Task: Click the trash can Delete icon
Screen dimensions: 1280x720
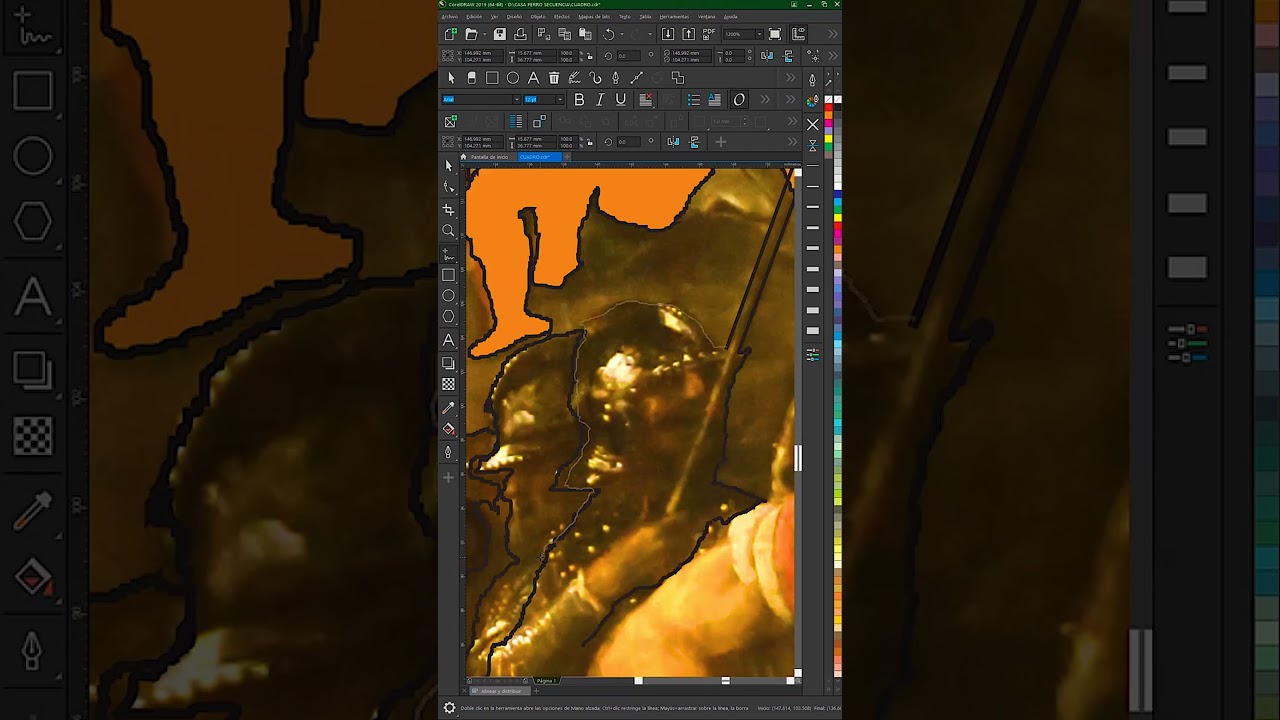Action: (554, 78)
